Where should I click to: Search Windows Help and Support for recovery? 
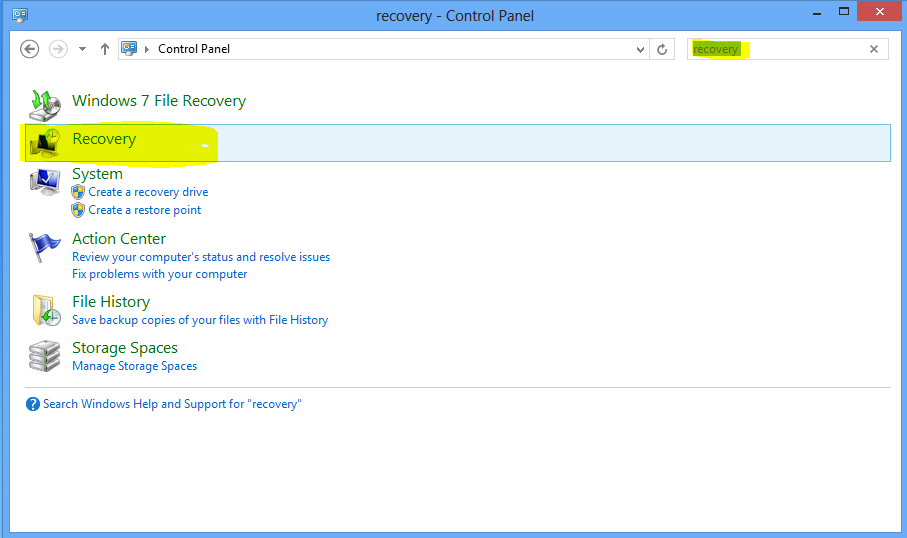coord(172,404)
